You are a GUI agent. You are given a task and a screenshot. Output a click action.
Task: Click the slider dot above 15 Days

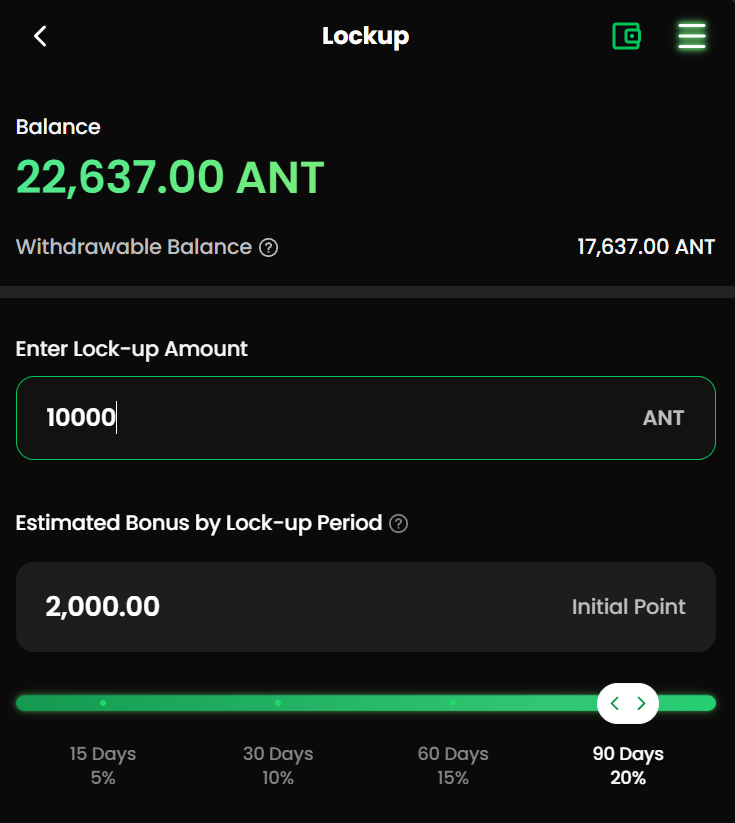103,703
